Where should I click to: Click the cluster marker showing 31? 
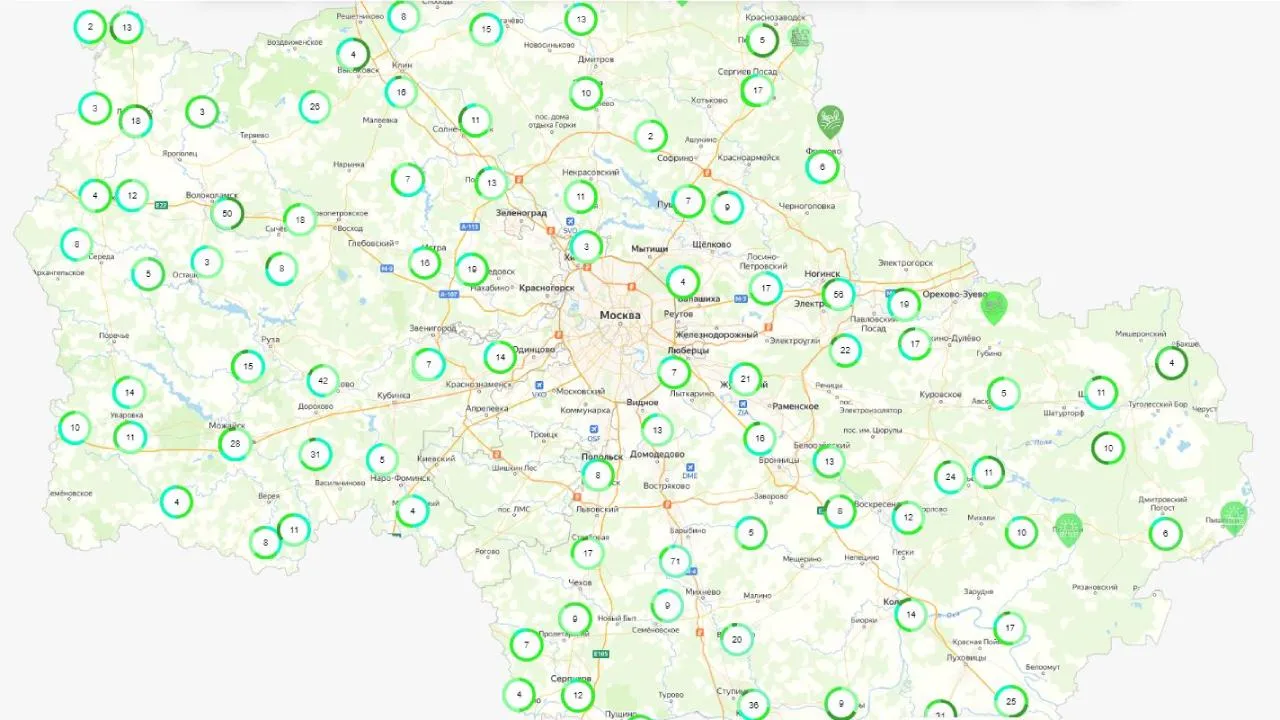pos(315,454)
